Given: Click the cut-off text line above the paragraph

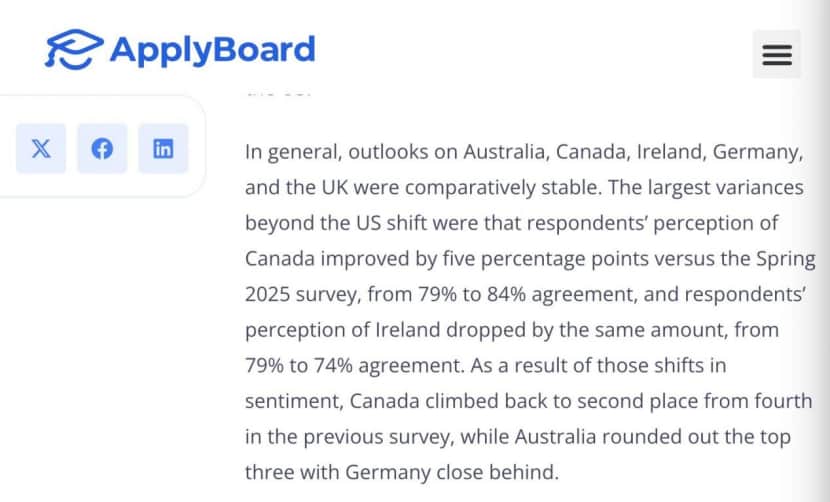Looking at the screenshot, I should (x=278, y=90).
